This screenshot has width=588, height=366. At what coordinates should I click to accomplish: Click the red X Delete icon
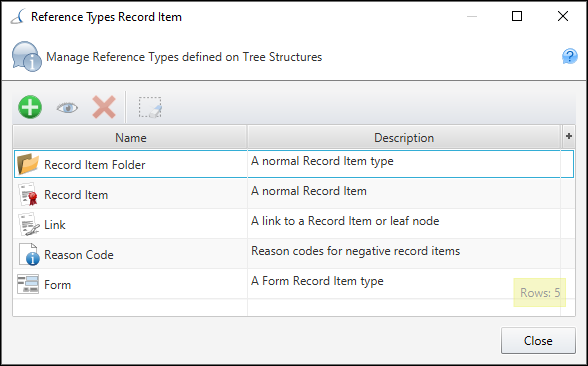(x=104, y=107)
